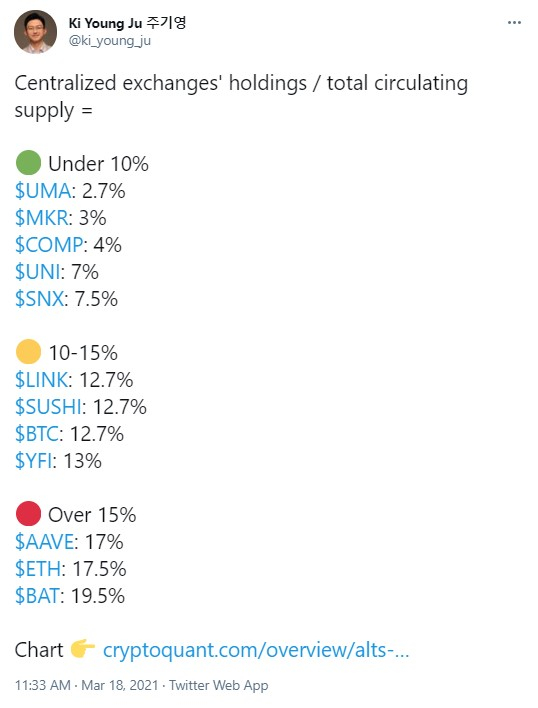Open the $SUSHI cashtag
538x708 pixels.
(x=48, y=407)
